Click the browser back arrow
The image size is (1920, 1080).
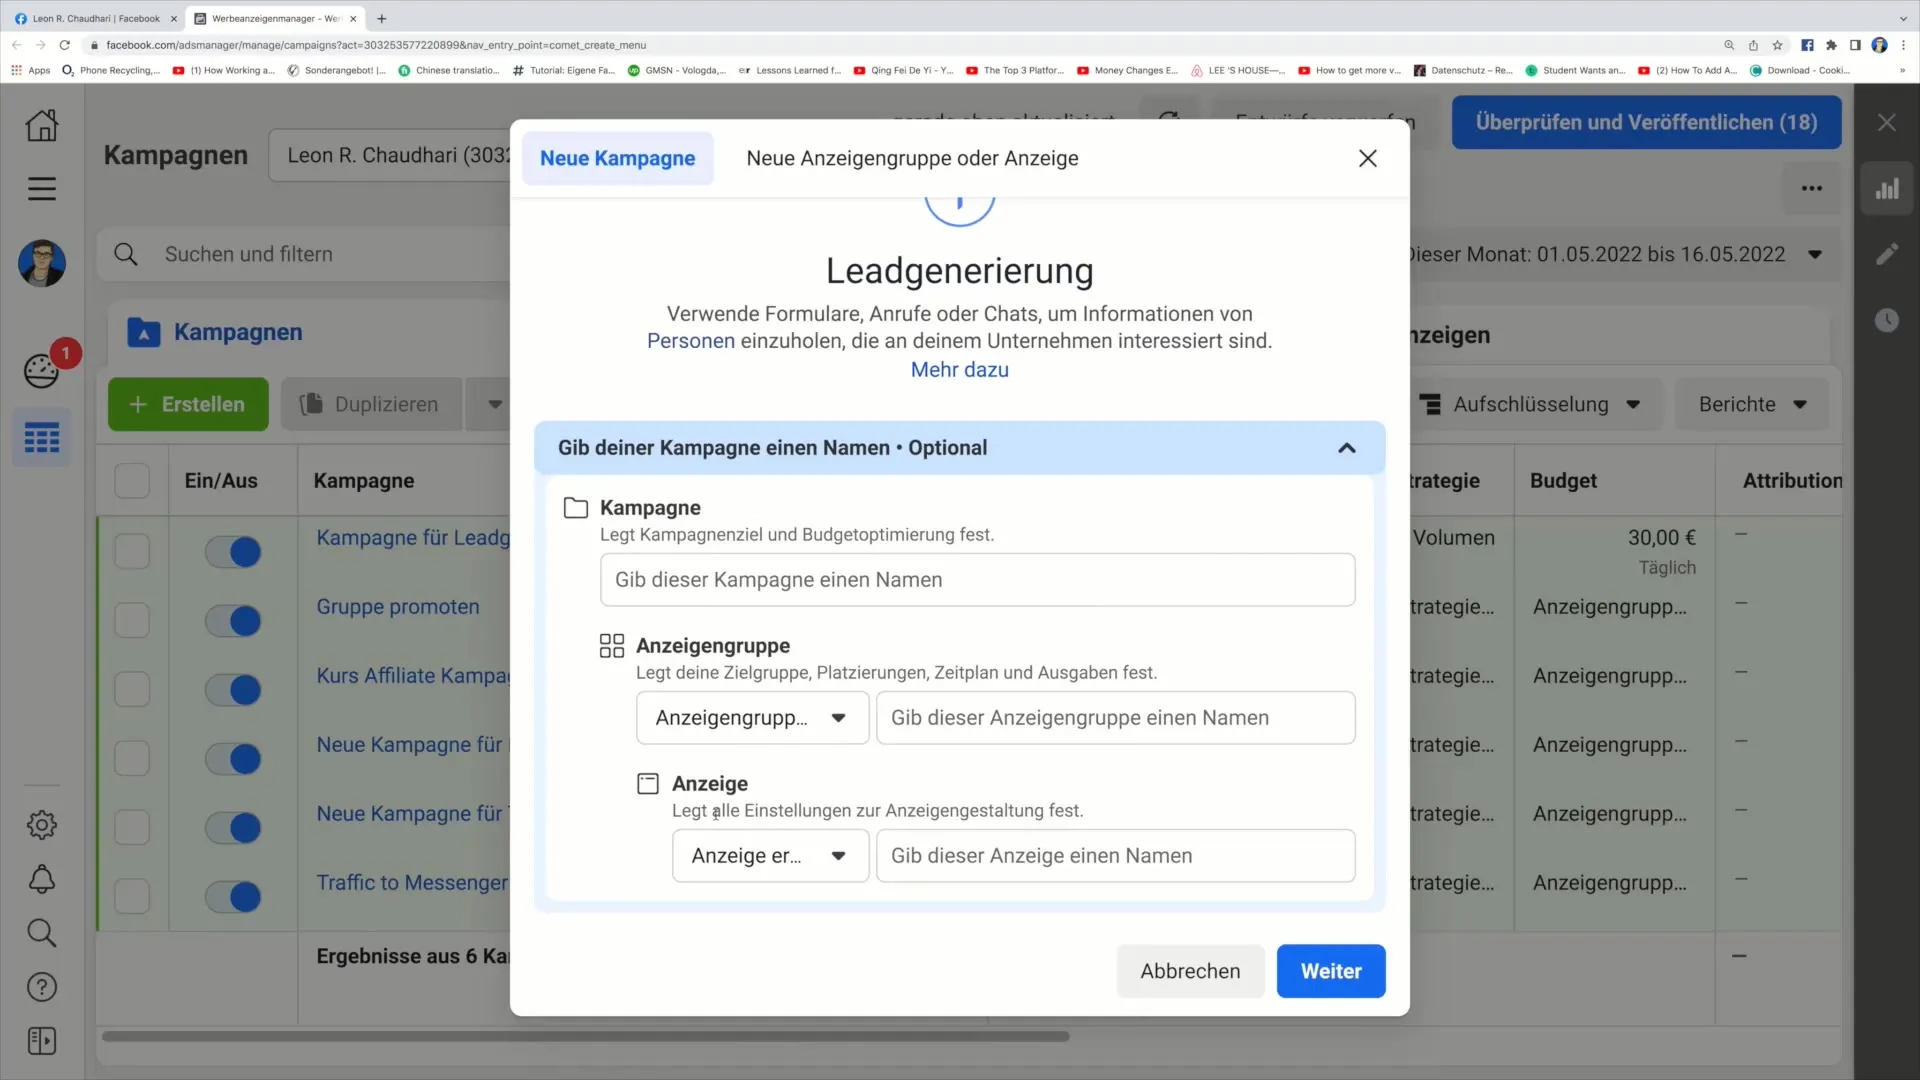click(x=17, y=45)
